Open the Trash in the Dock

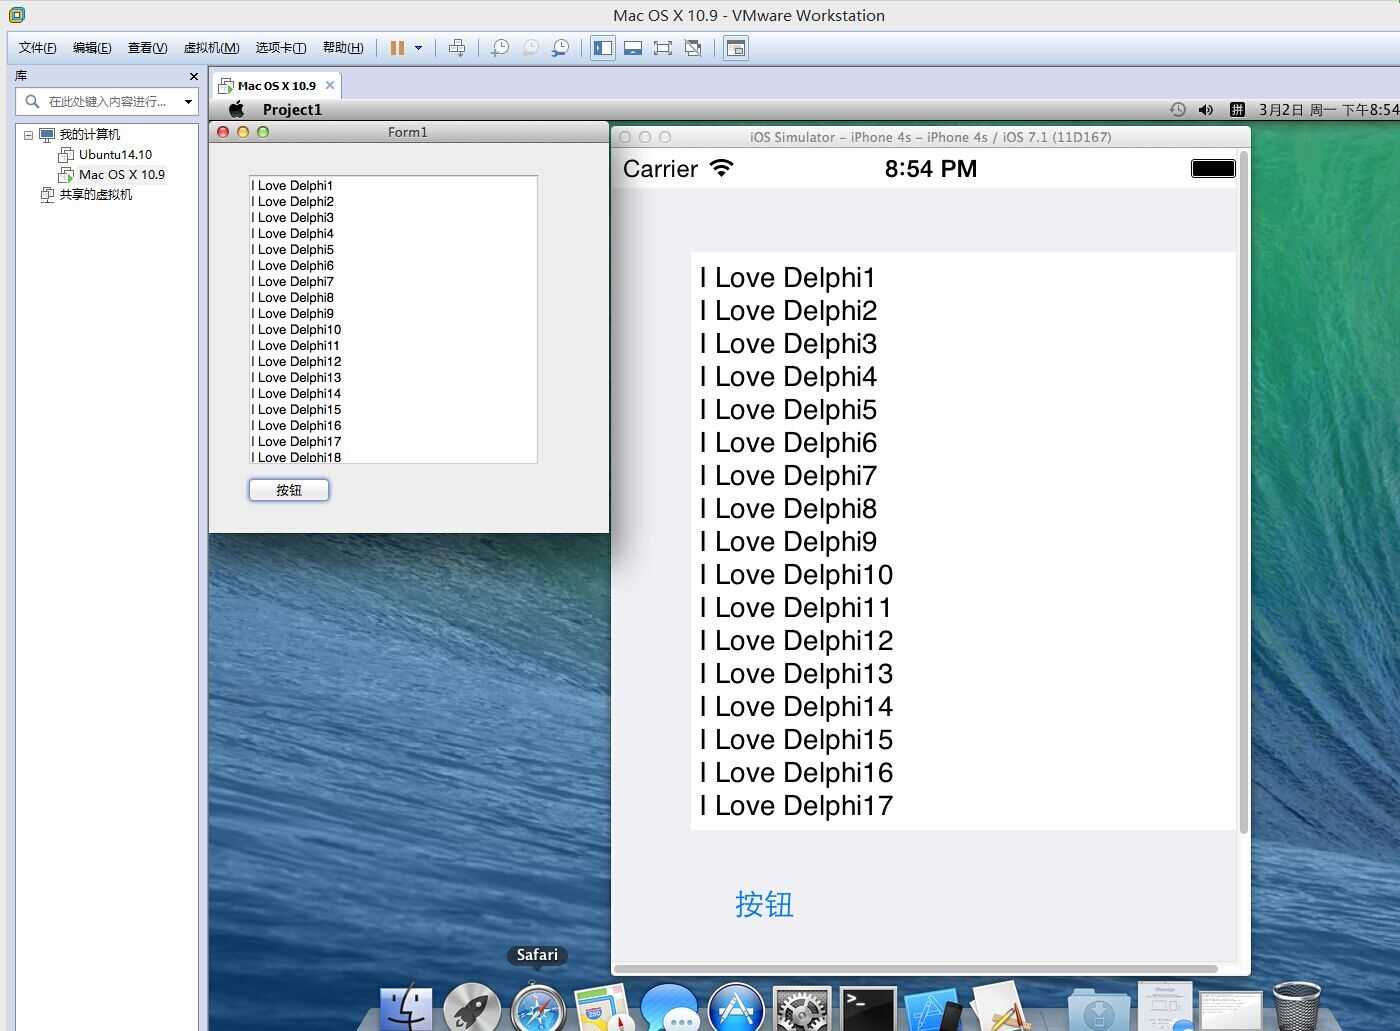point(1297,1006)
